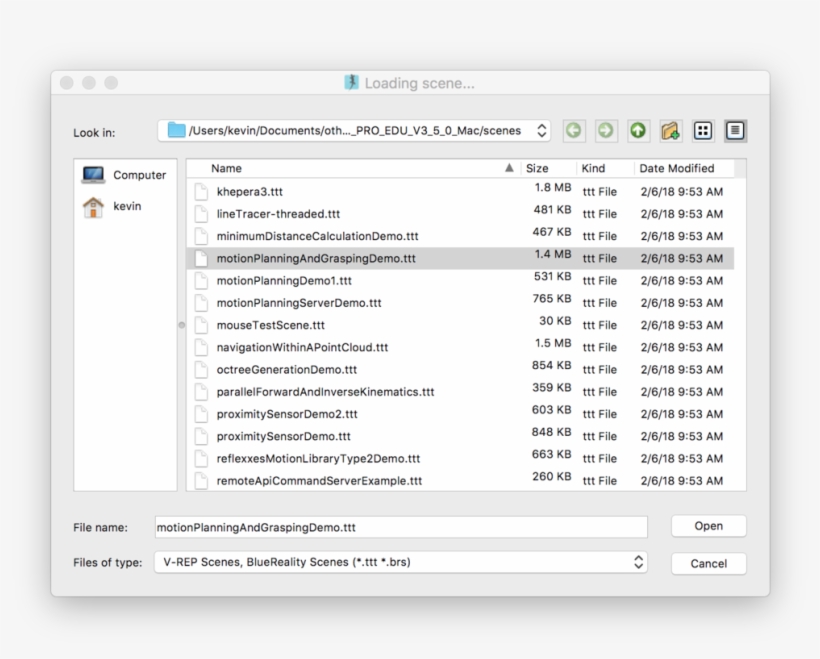Open the selected scene file

coord(708,525)
